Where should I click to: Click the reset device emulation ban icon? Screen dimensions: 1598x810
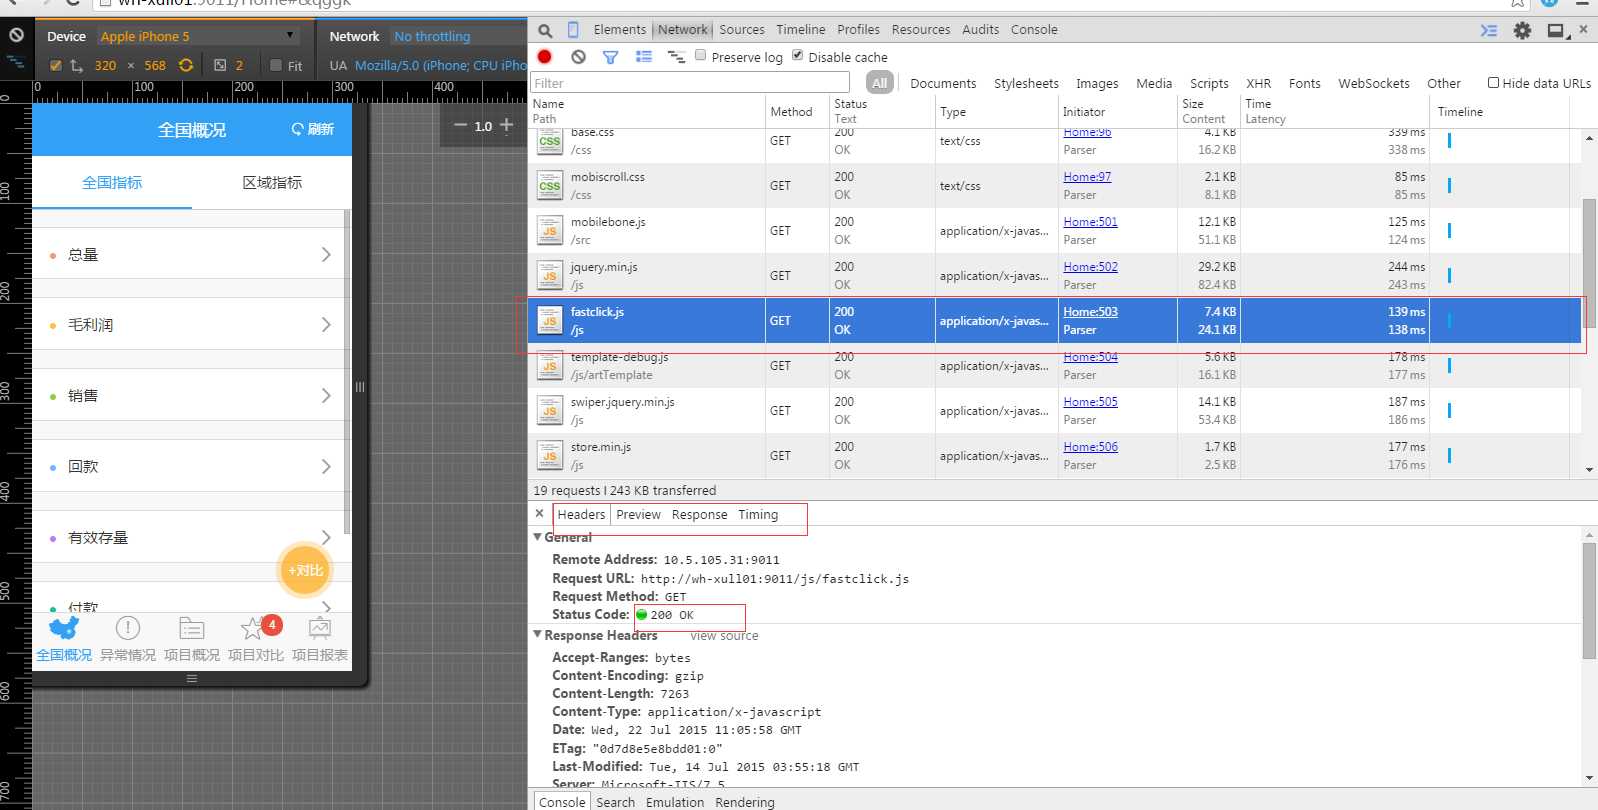pos(16,35)
